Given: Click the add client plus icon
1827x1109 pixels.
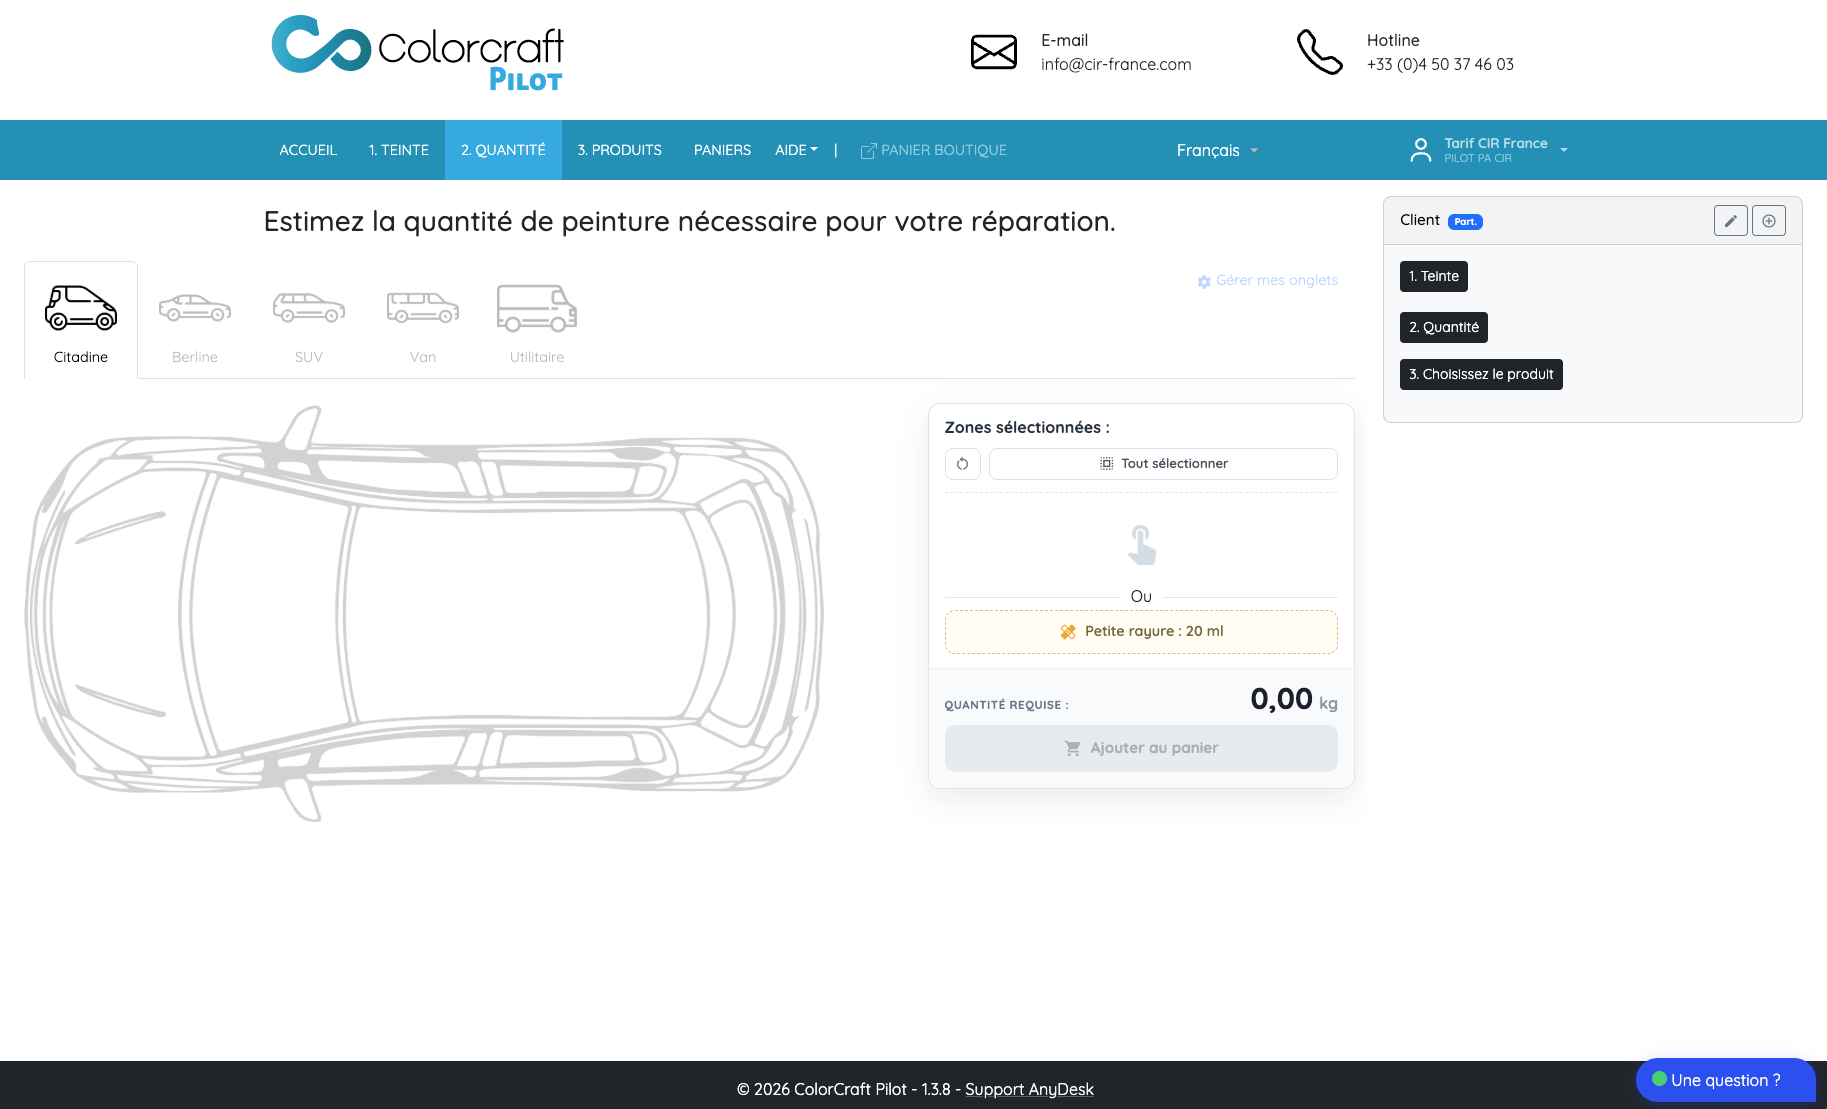Looking at the screenshot, I should 1769,221.
